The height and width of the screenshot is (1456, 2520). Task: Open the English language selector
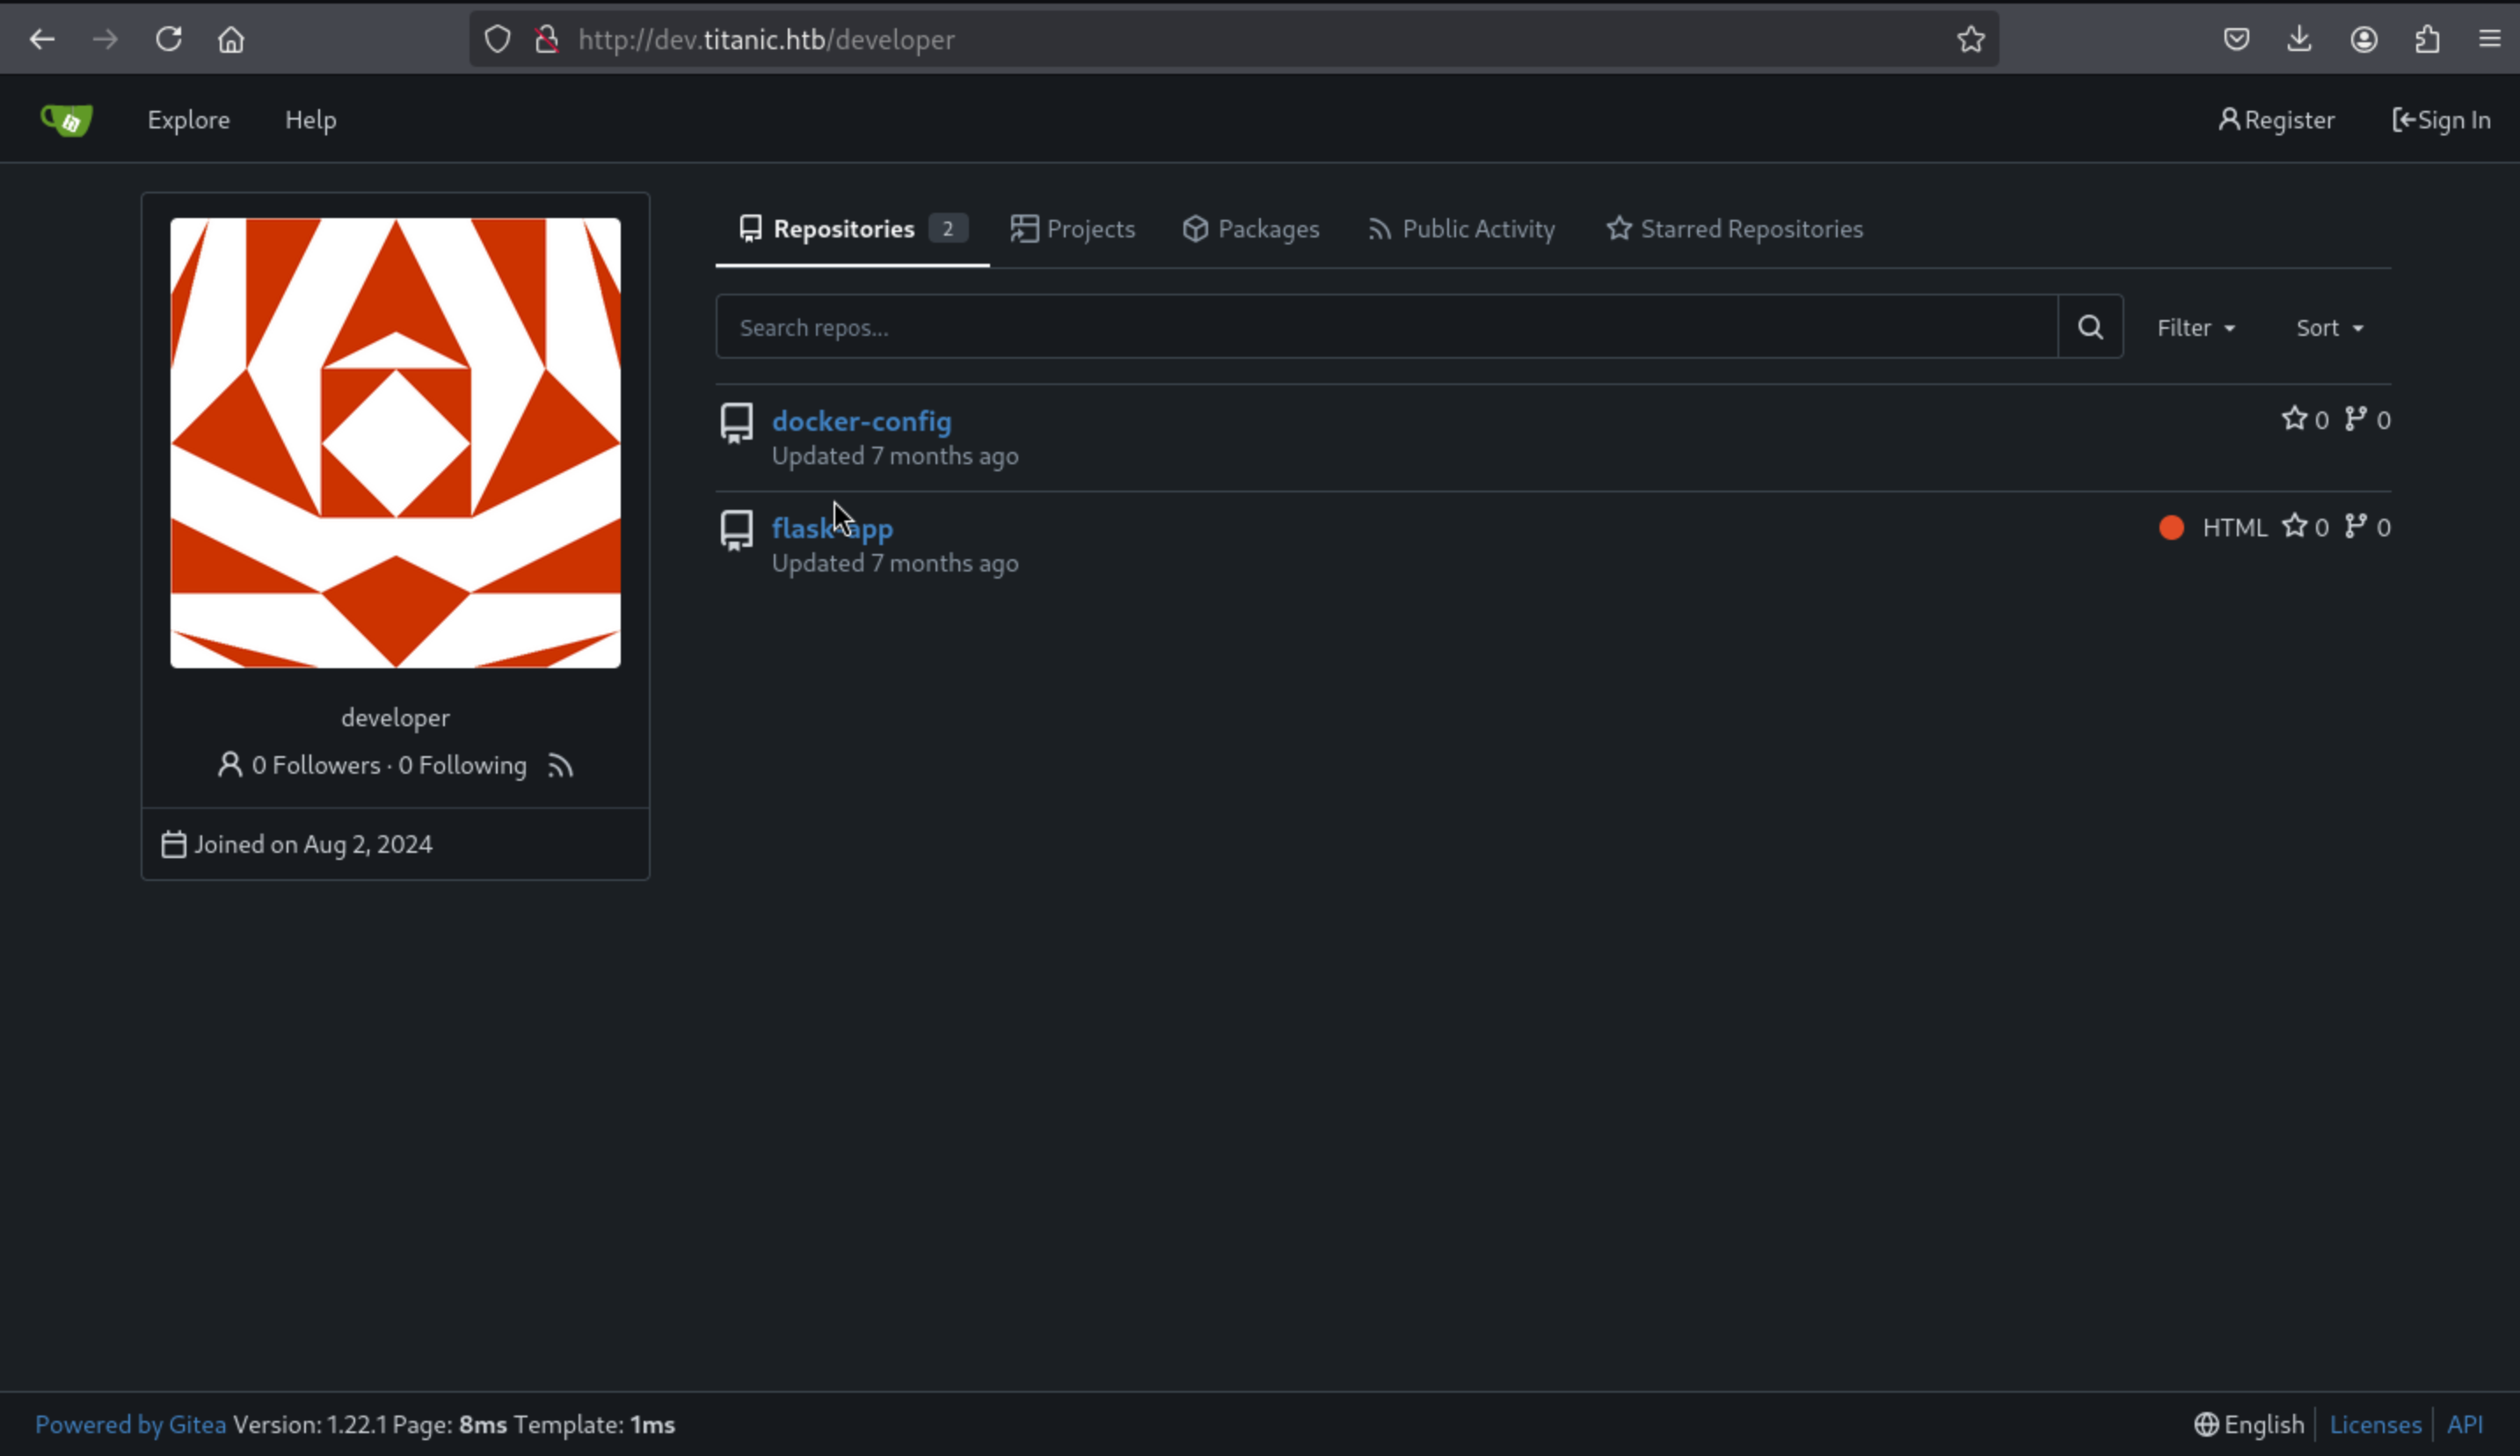tap(2249, 1424)
